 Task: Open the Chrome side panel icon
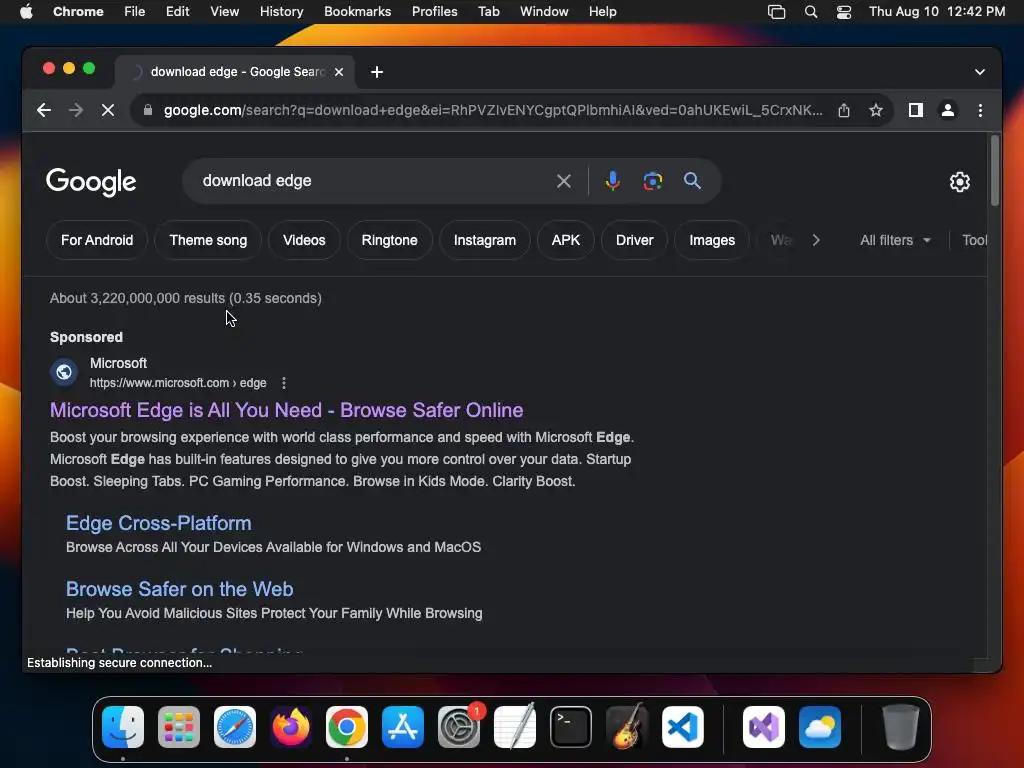916,110
